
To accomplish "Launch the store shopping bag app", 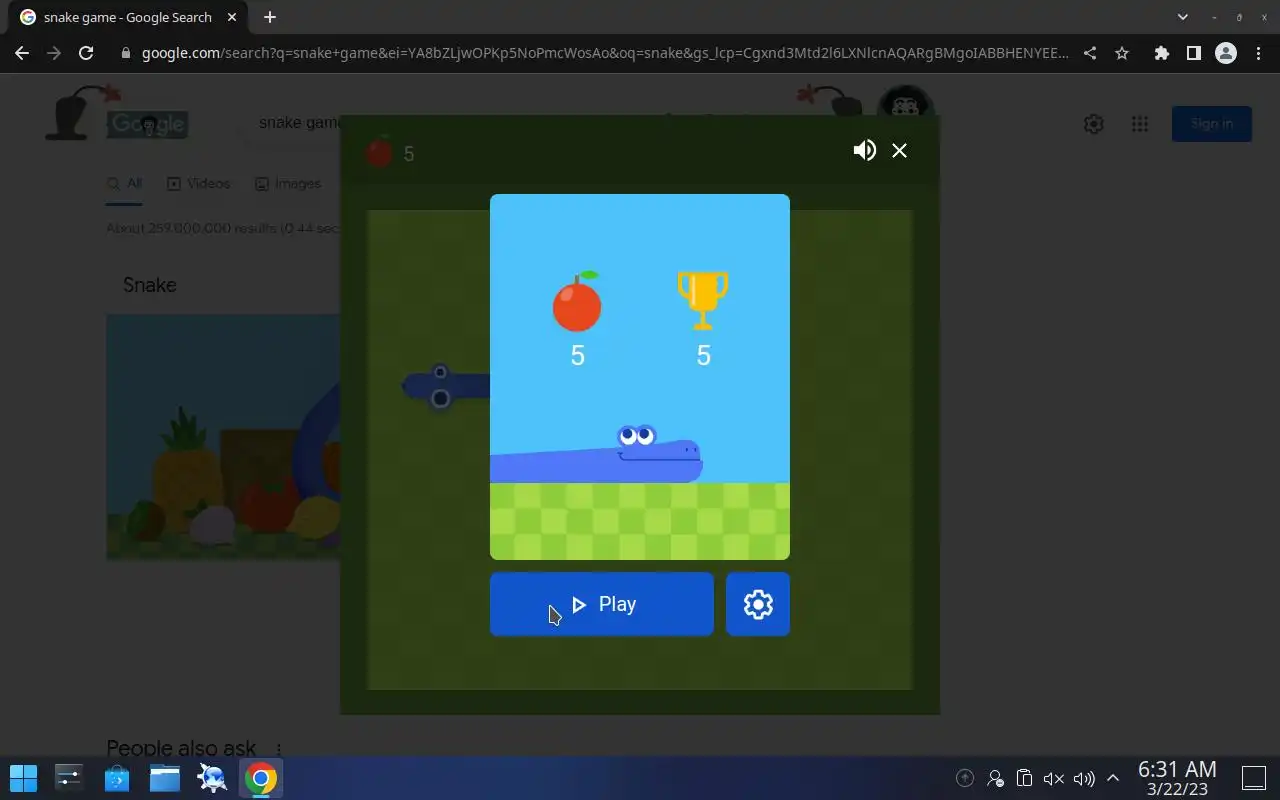I will (x=117, y=778).
